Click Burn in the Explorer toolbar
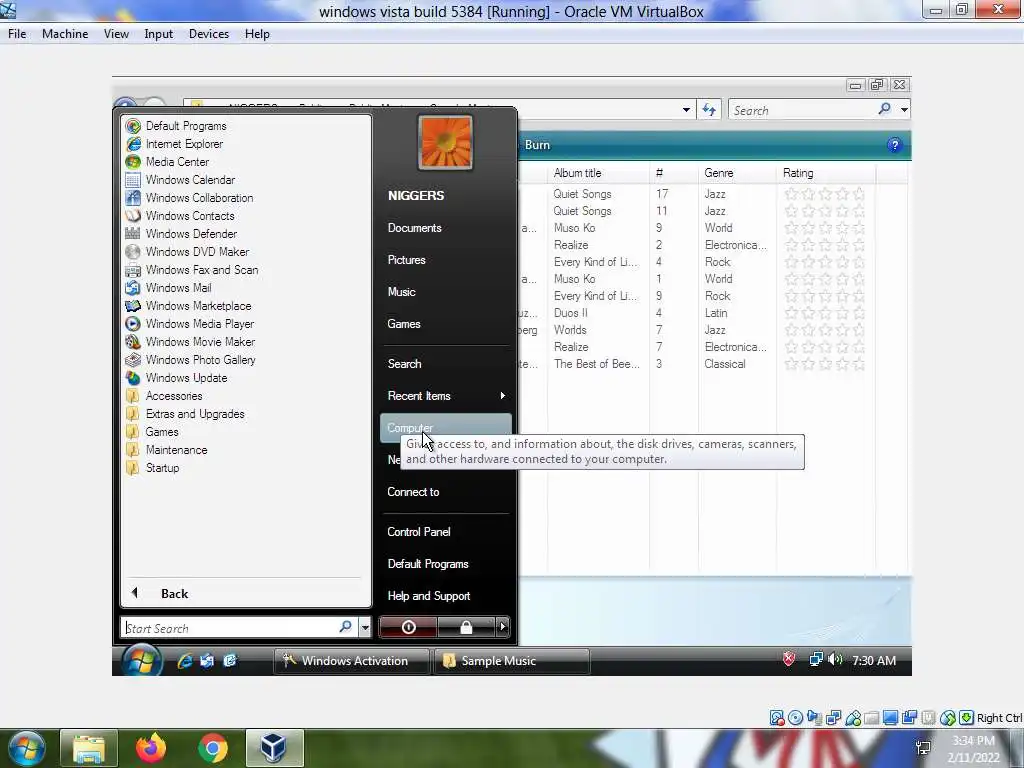The image size is (1024, 768). (x=537, y=145)
